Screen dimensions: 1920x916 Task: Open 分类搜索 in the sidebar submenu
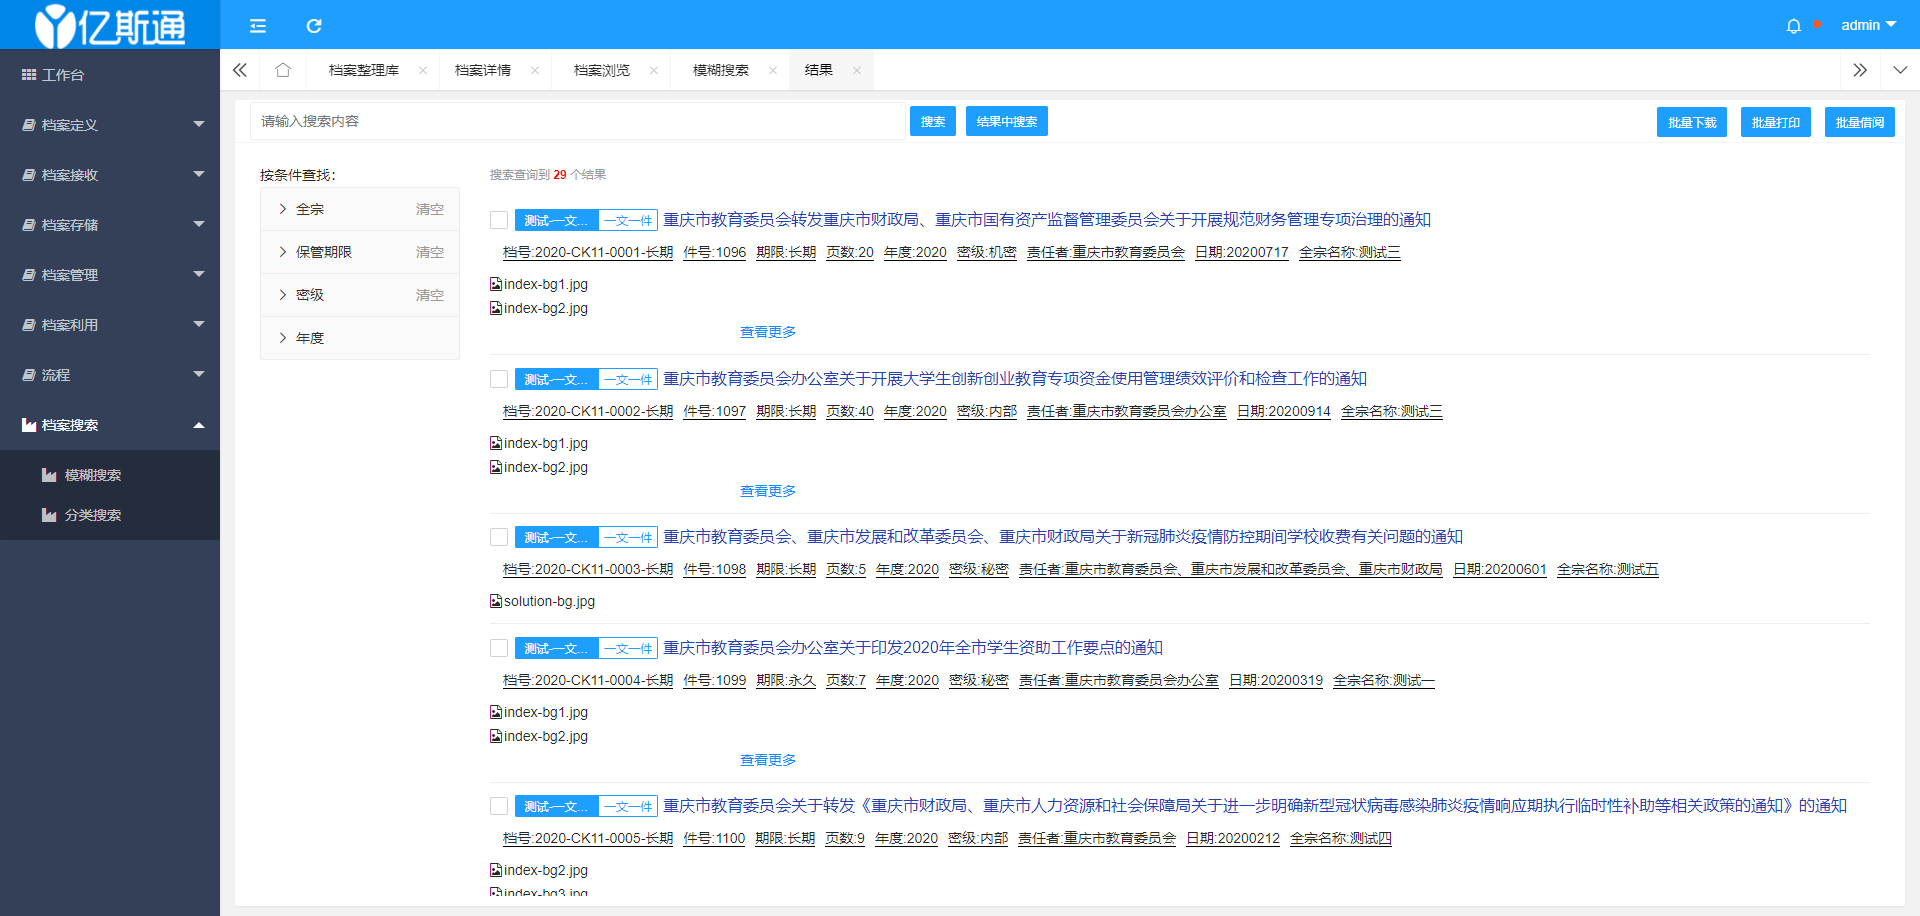(x=110, y=515)
